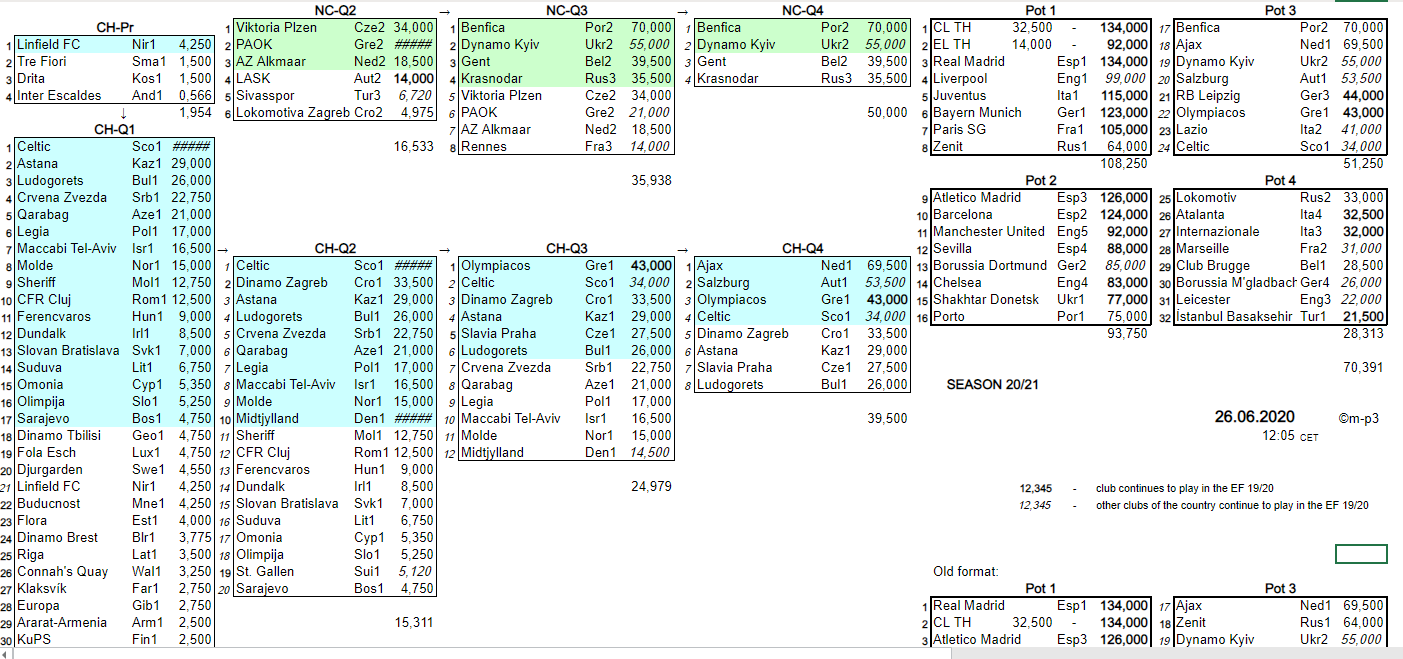Select the 70,391 value cell

1363,368
